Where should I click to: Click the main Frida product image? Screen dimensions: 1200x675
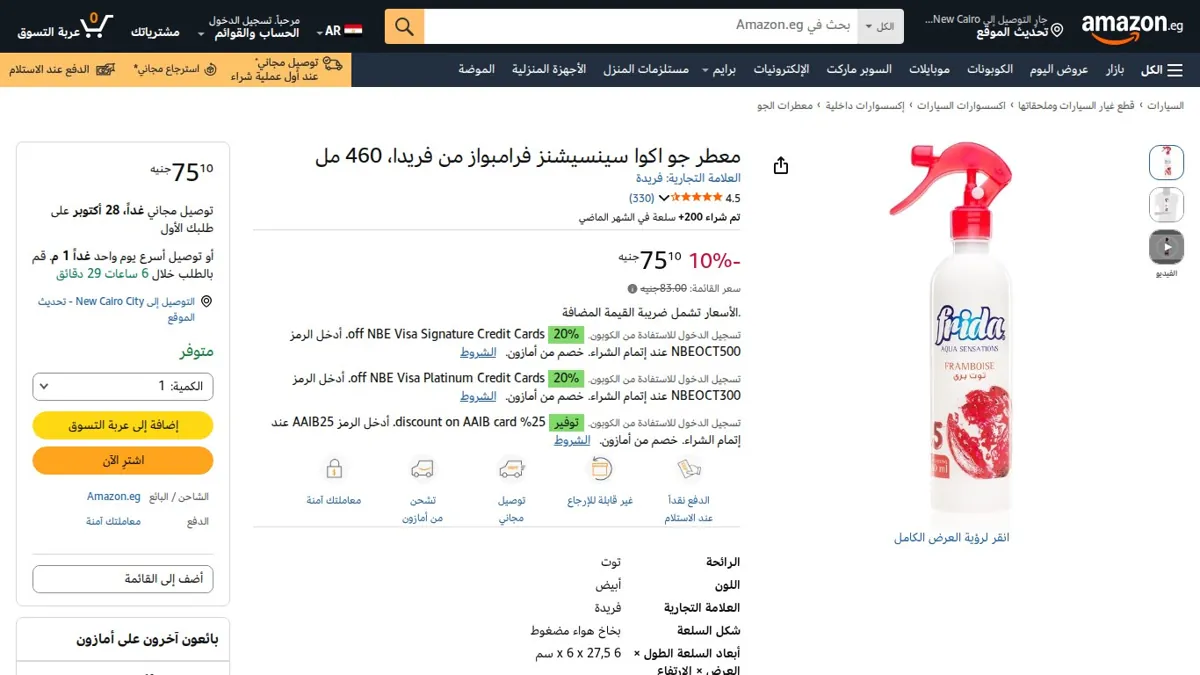click(951, 330)
